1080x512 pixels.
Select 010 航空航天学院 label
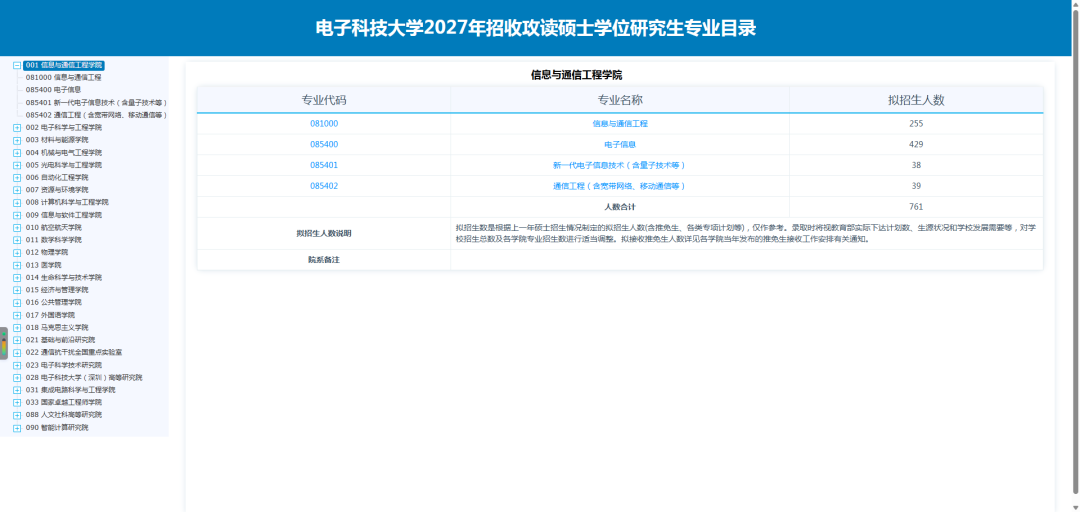coord(53,227)
